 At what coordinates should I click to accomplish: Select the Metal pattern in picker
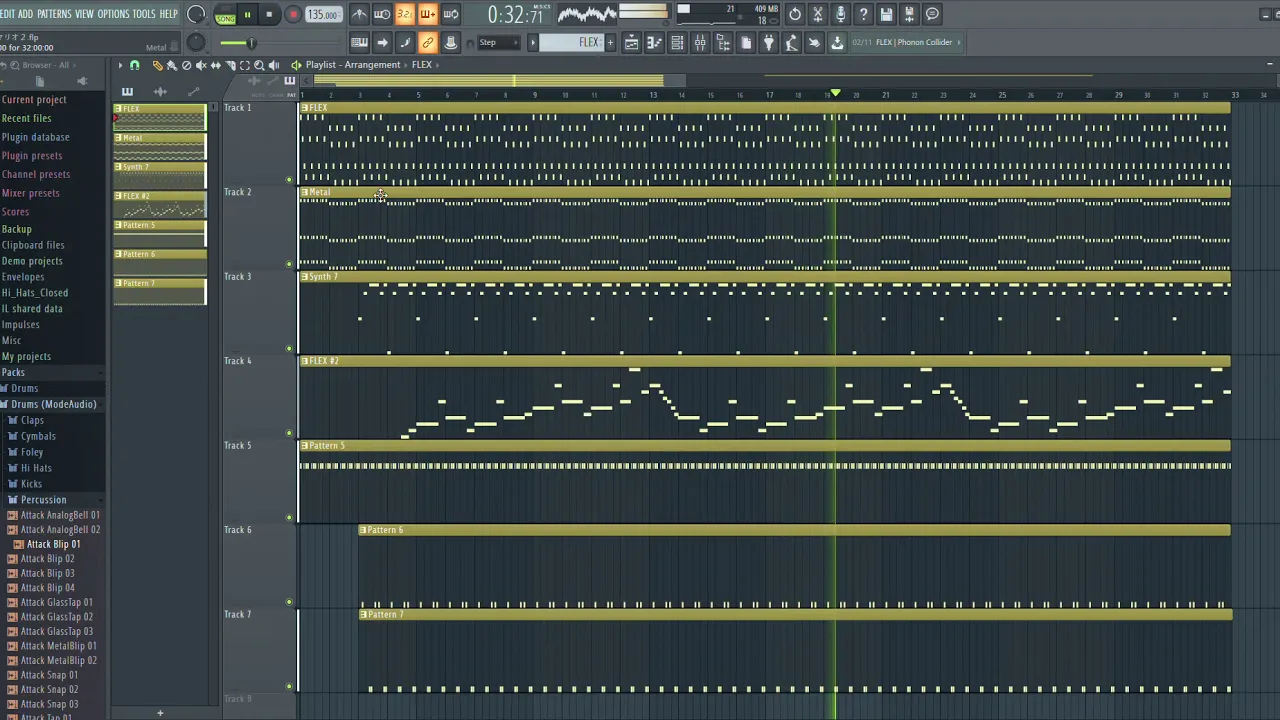coord(160,146)
